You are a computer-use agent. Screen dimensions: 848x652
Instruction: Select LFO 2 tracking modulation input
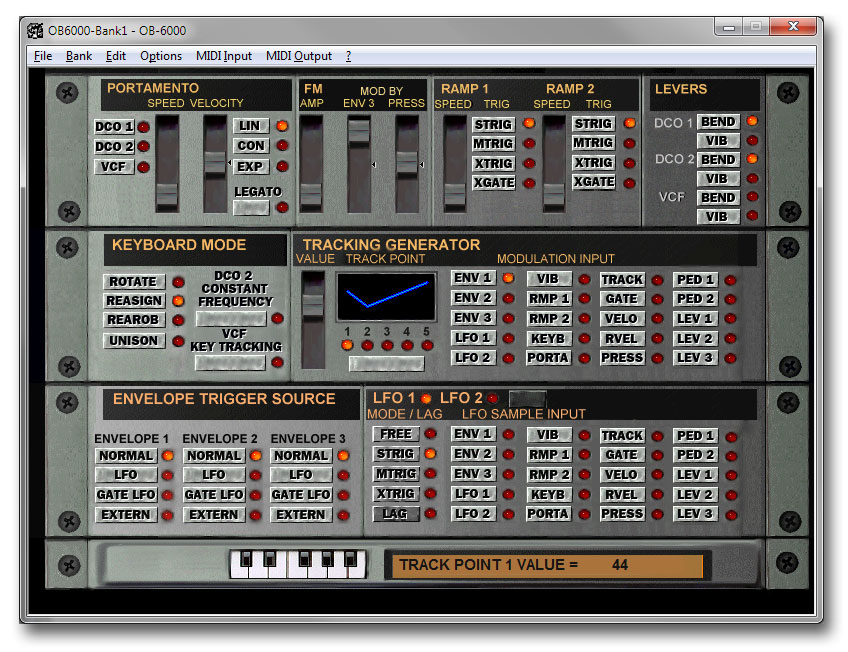click(x=473, y=358)
